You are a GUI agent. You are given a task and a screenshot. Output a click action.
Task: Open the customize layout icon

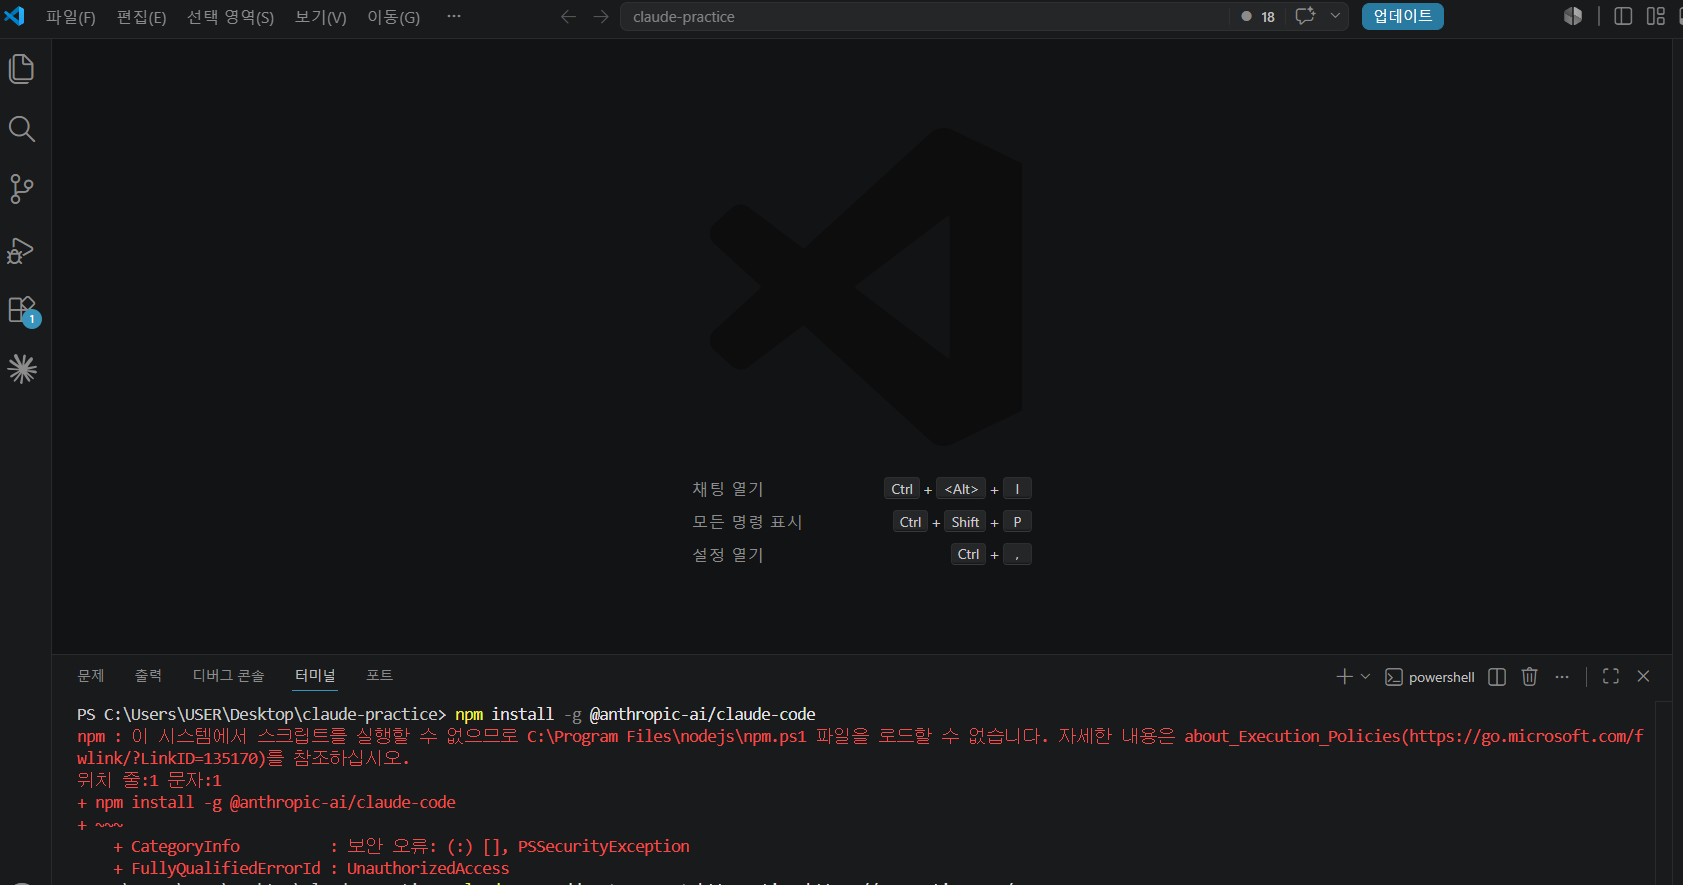tap(1656, 16)
